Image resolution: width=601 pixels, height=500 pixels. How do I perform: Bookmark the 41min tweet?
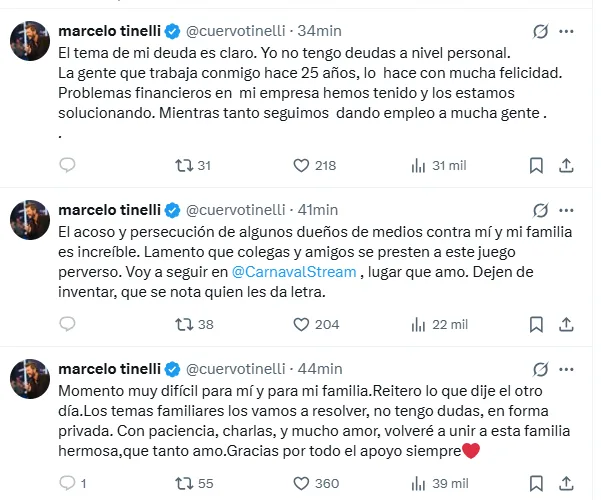[536, 324]
